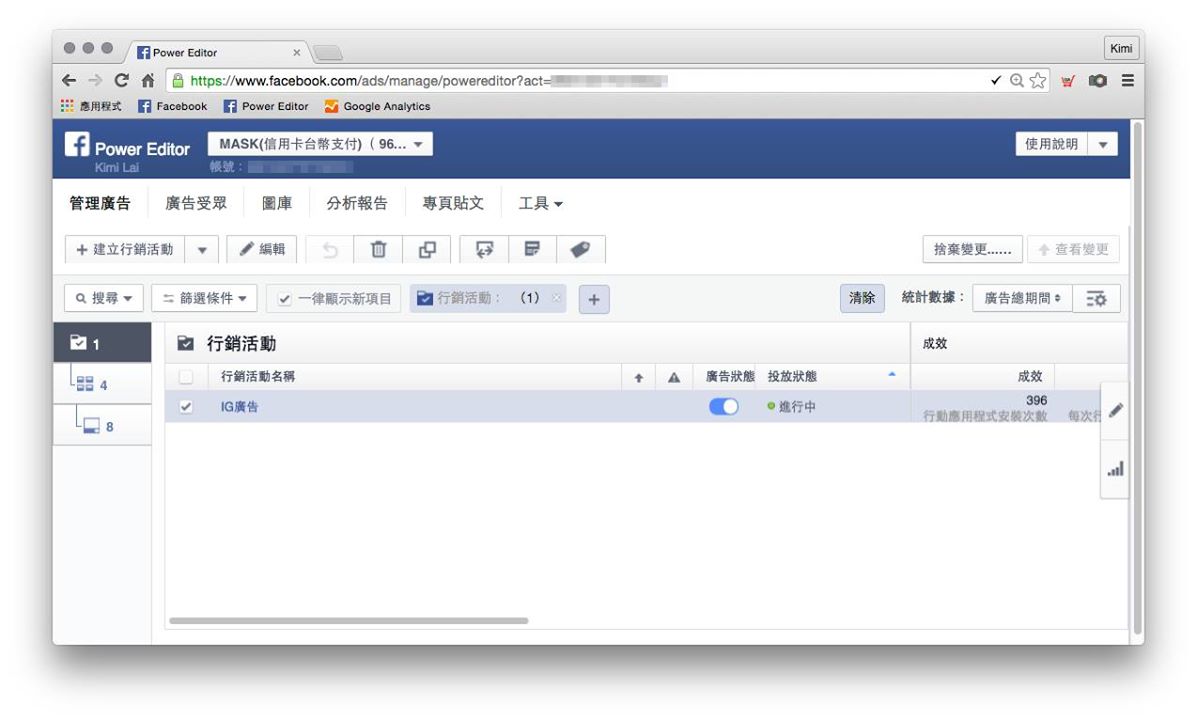This screenshot has width=1197, height=720.
Task: Open the bar chart side panel icon
Action: tap(1115, 469)
